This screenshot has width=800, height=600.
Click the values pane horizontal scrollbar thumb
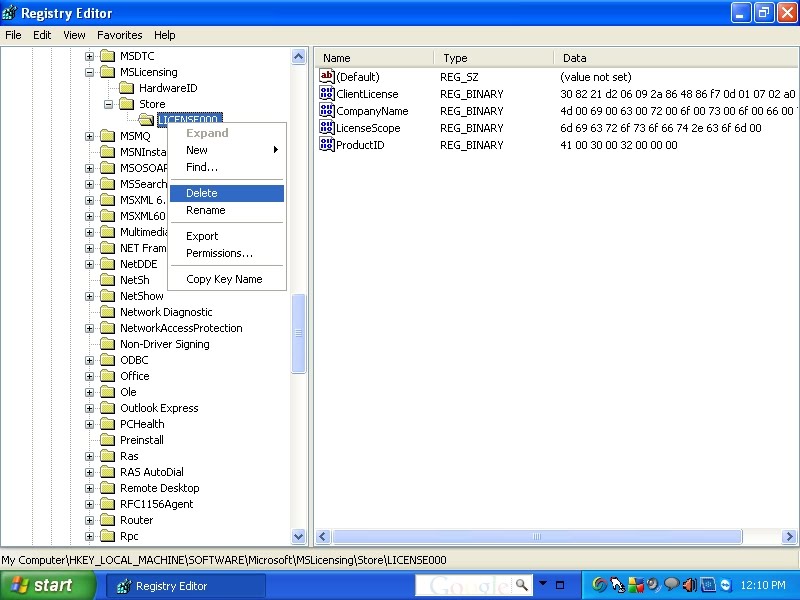pyautogui.click(x=537, y=536)
